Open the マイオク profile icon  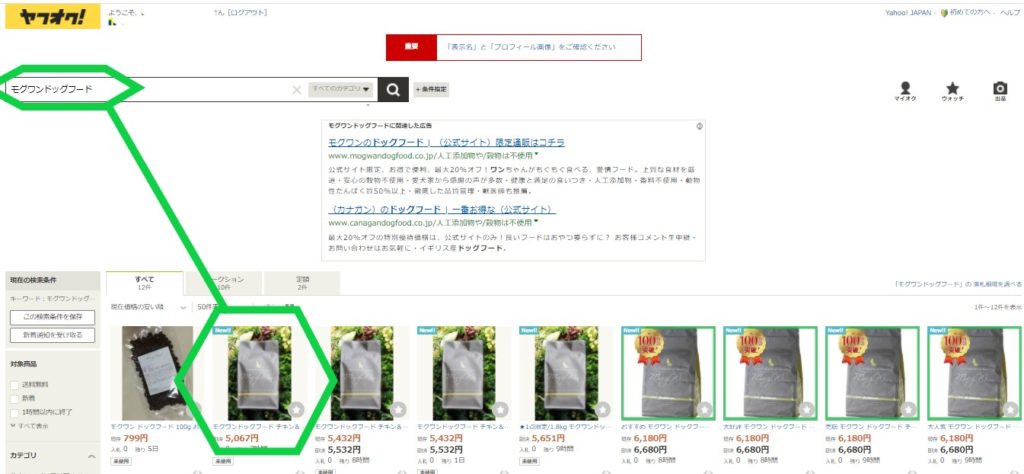[905, 91]
